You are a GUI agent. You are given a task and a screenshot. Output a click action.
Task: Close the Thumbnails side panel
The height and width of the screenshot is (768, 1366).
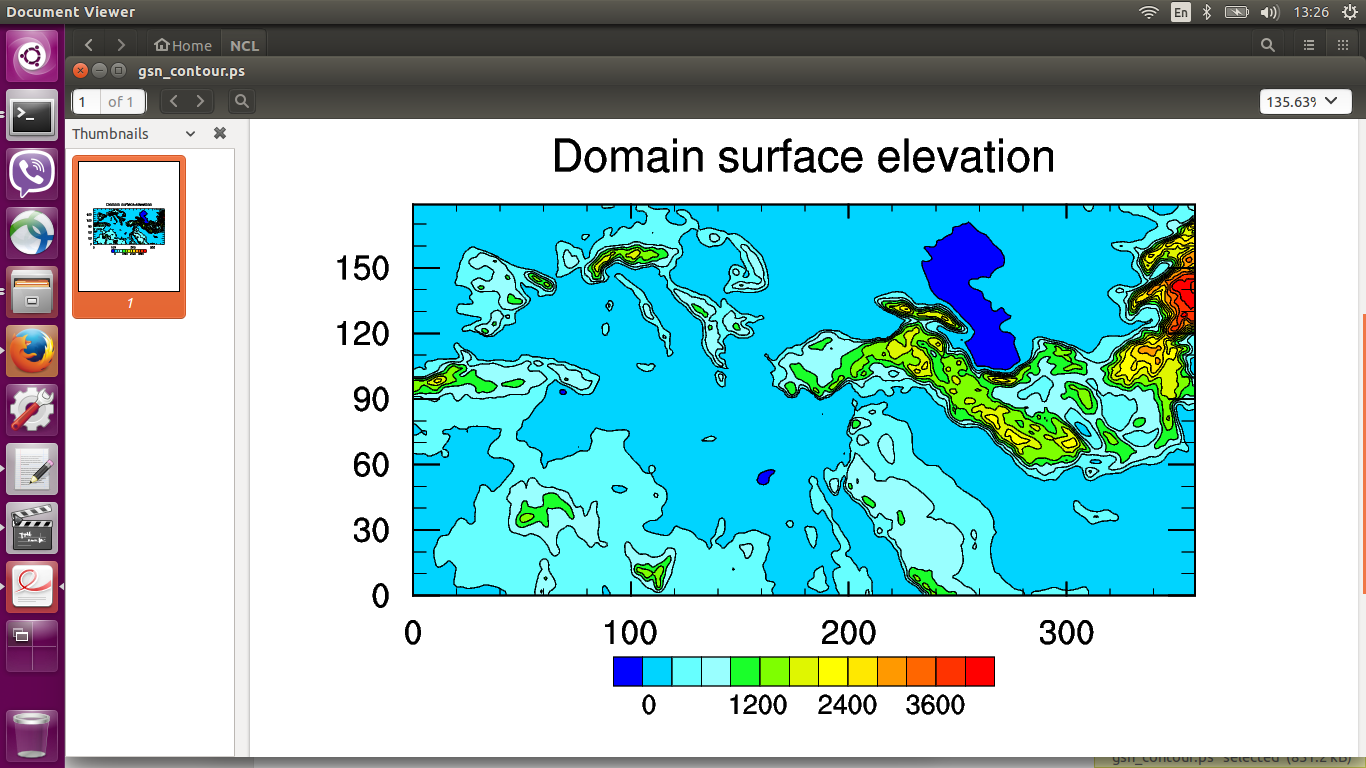point(220,133)
